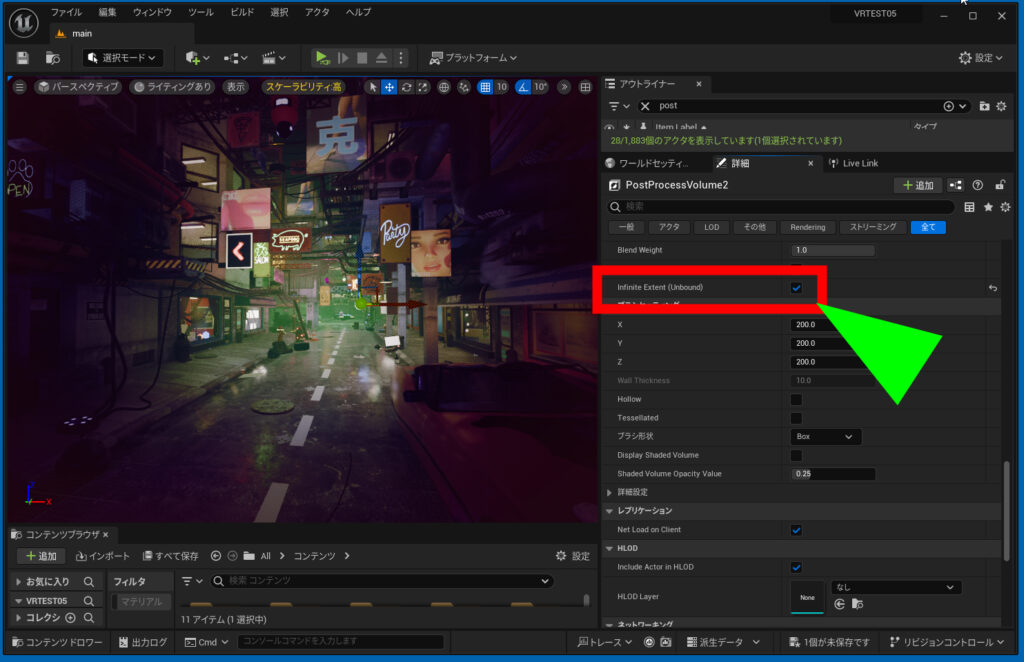Click the console command input field
This screenshot has width=1024, height=662.
coord(340,641)
